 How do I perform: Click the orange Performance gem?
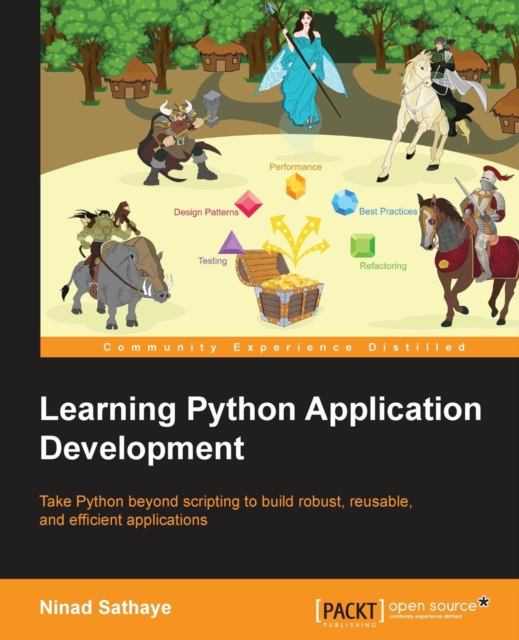click(295, 186)
